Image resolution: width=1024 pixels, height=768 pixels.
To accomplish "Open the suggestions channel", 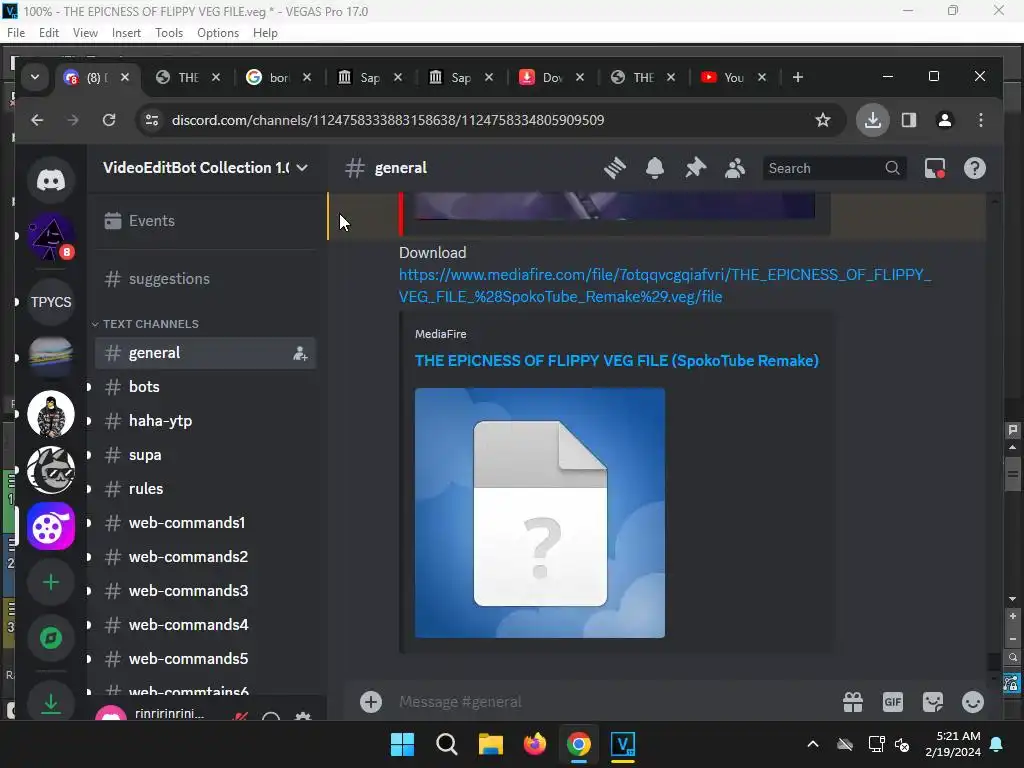I will click(x=205, y=279).
